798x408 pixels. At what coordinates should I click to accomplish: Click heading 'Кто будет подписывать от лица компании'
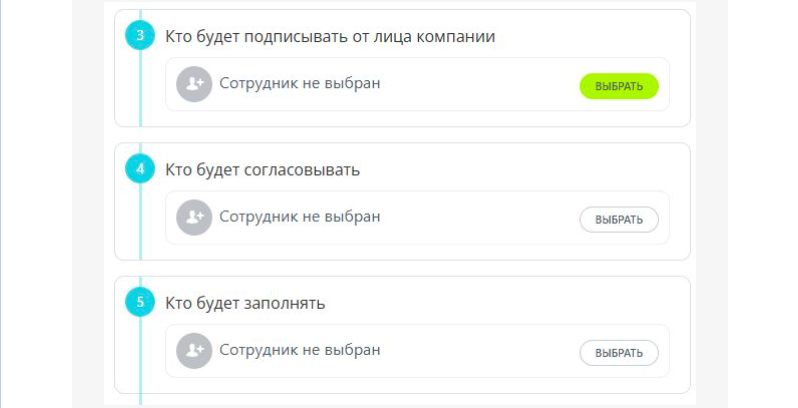[330, 37]
